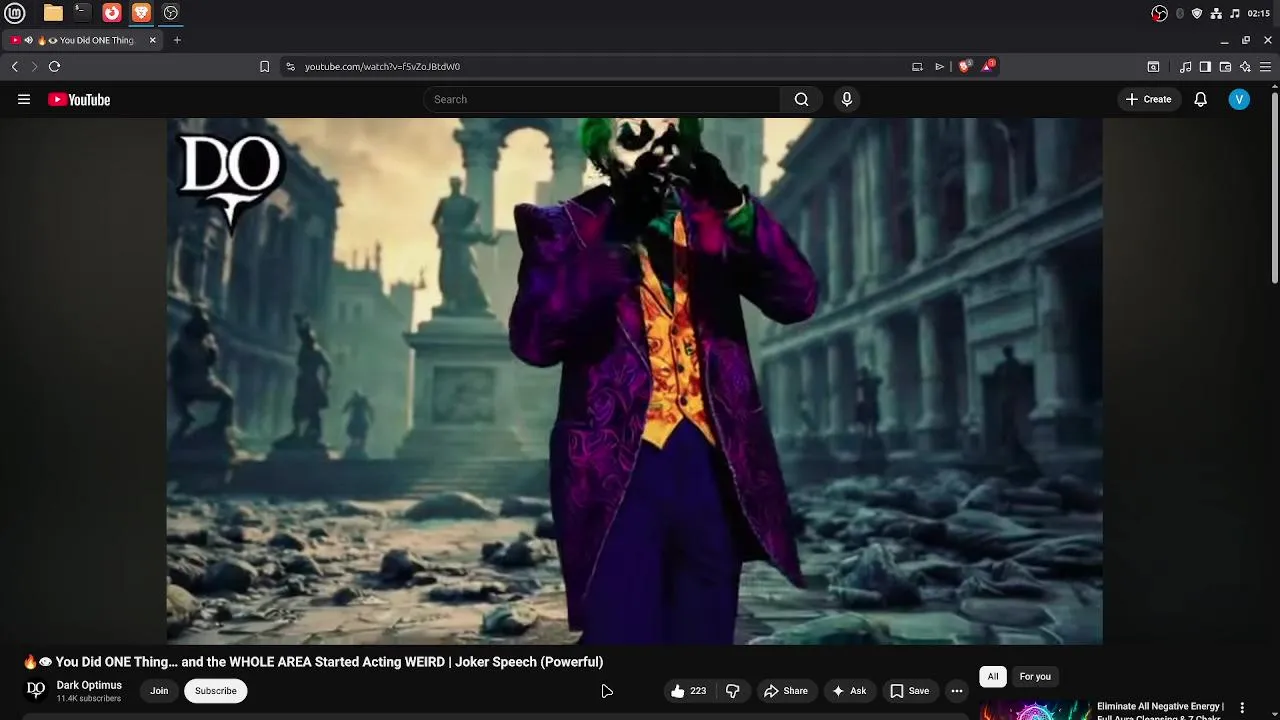Open Dark Optimus channel avatar
This screenshot has height=720, width=1280.
[x=36, y=690]
